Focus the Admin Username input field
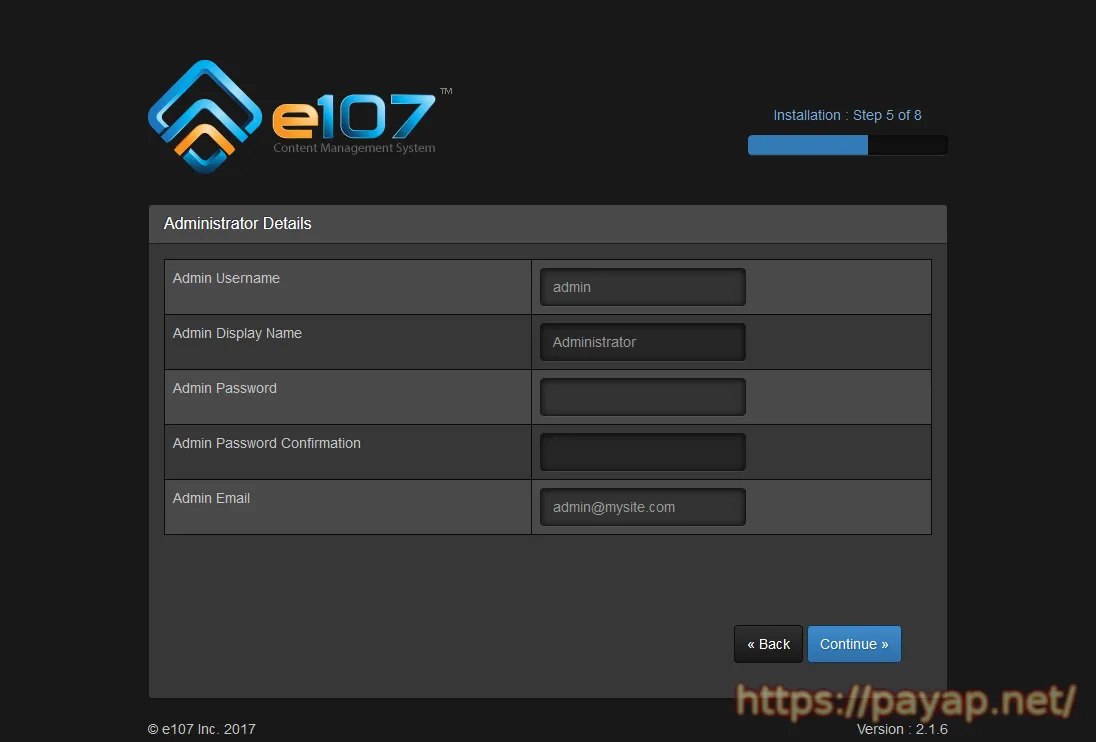Screen dimensions: 1096x742 [x=642, y=287]
